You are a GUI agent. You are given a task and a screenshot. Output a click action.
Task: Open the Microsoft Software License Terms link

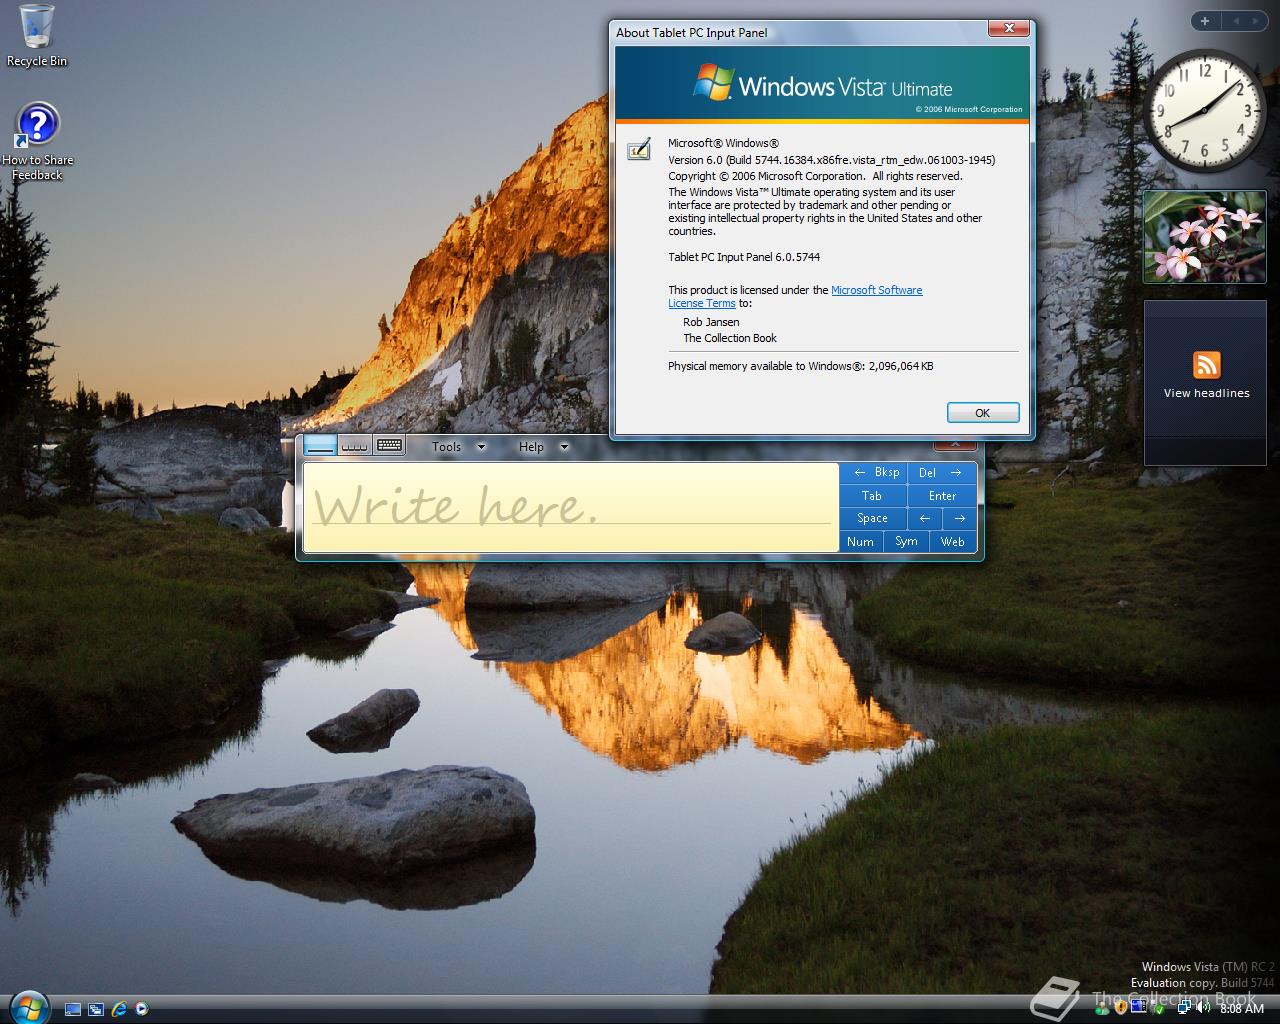click(795, 296)
